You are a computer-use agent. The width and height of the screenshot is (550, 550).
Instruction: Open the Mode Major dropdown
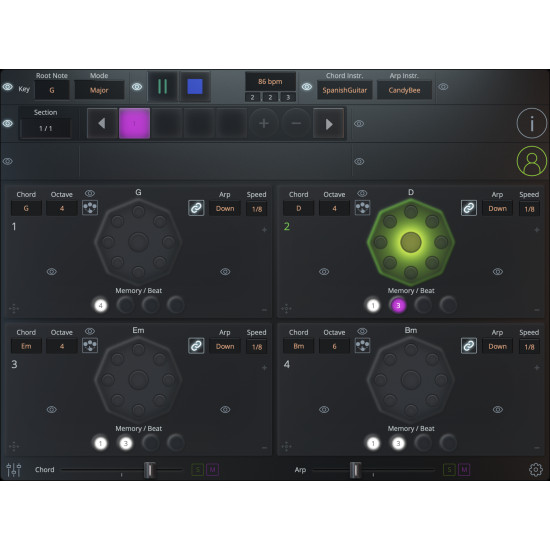[99, 90]
